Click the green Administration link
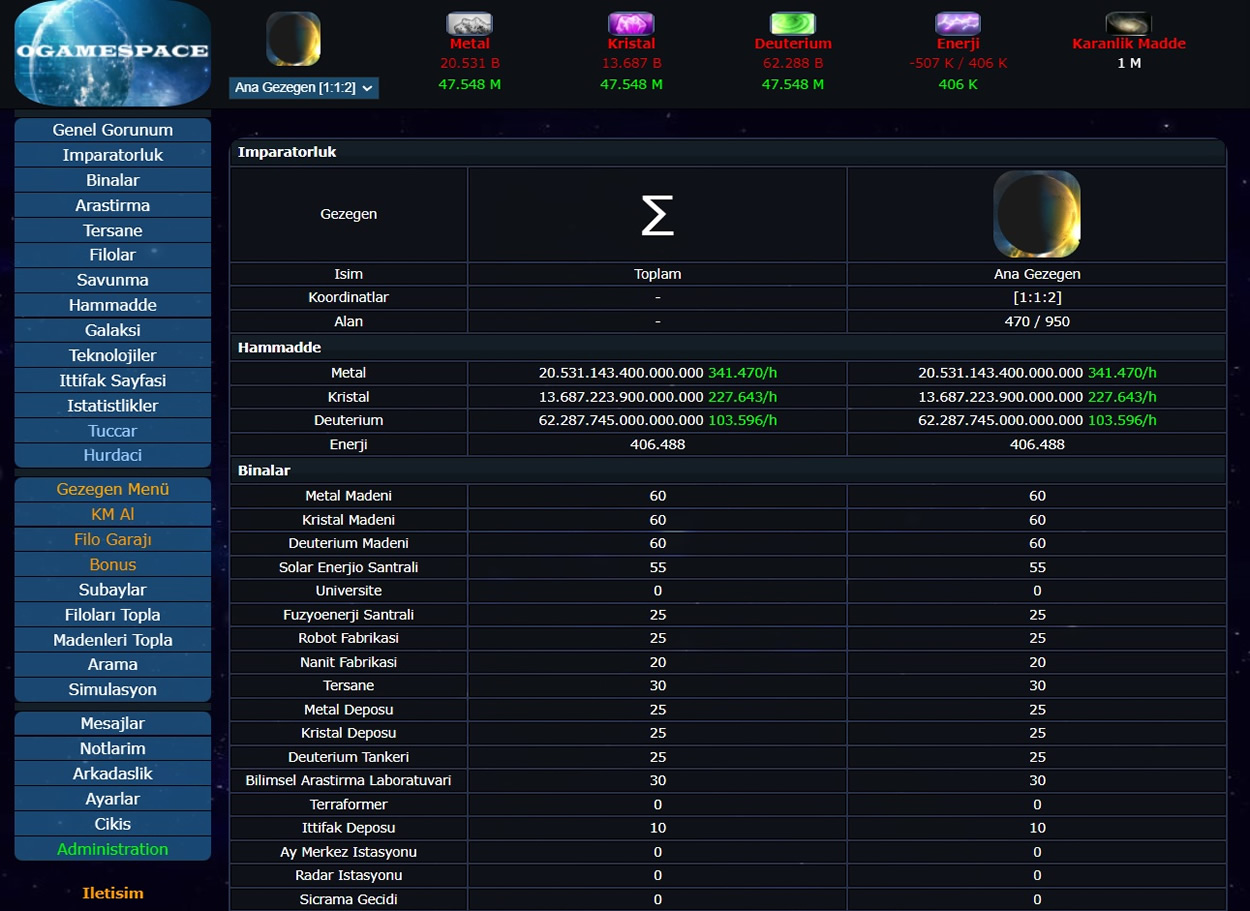The height and width of the screenshot is (911, 1250). (112, 849)
